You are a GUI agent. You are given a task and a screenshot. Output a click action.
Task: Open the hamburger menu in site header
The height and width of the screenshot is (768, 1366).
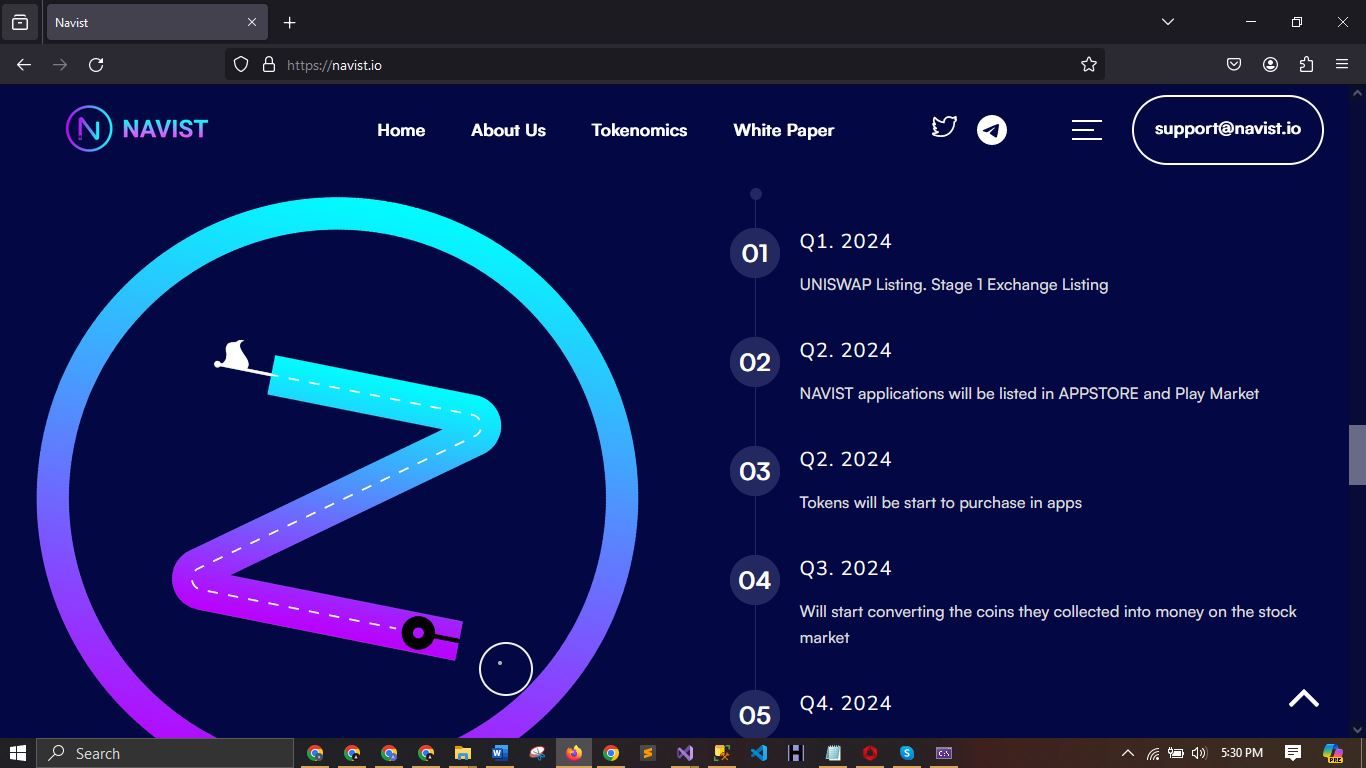pyautogui.click(x=1087, y=130)
